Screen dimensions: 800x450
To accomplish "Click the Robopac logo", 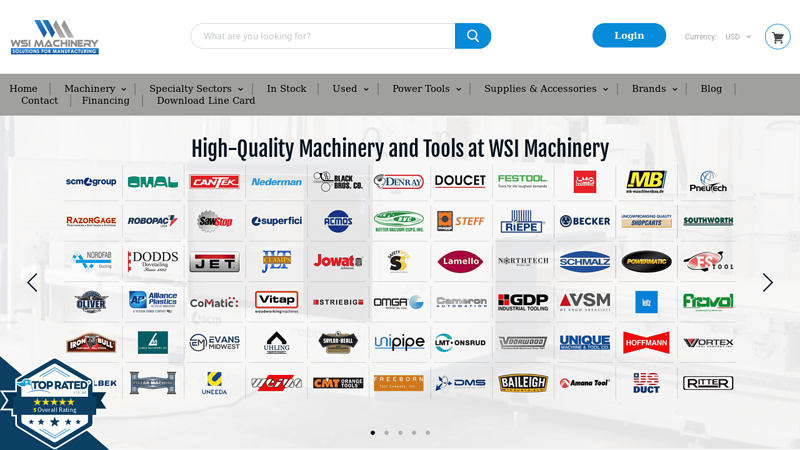I will [153, 221].
